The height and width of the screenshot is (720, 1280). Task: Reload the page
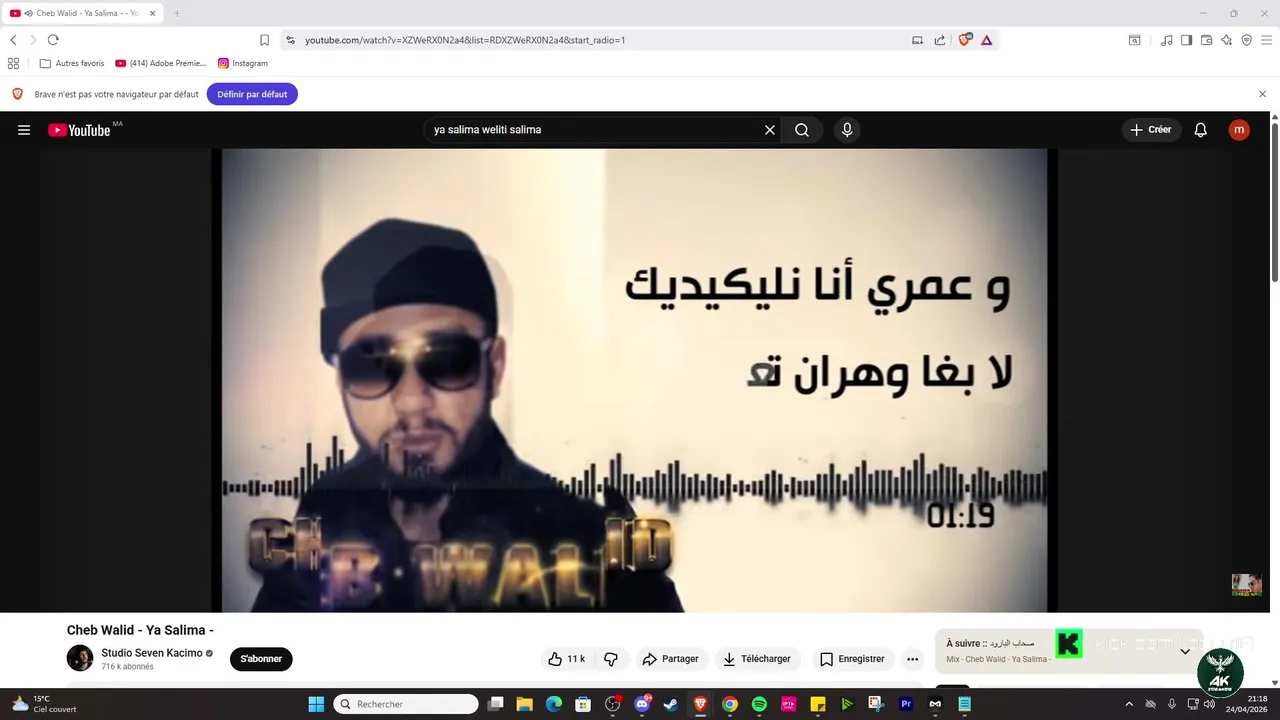tap(53, 40)
